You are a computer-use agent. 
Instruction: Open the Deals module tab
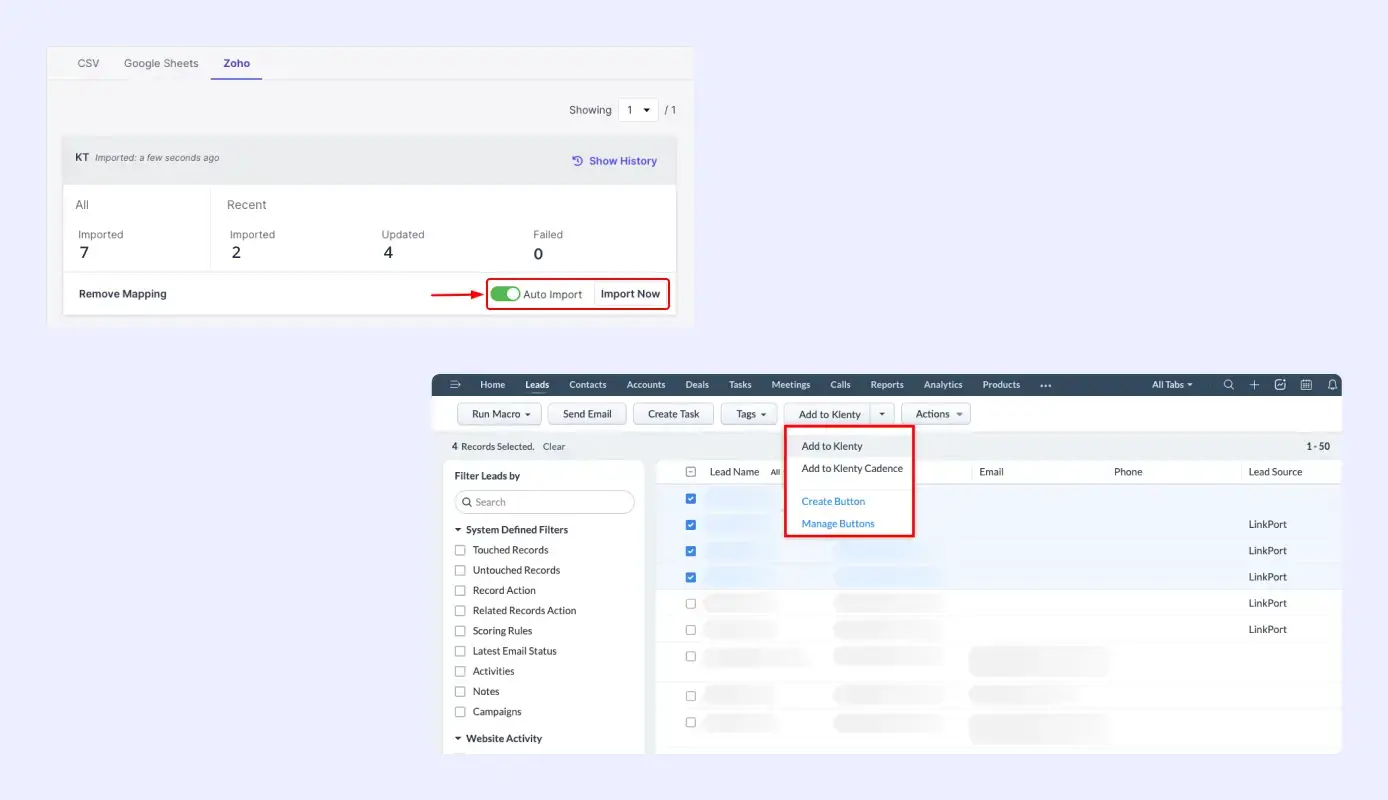coord(697,385)
